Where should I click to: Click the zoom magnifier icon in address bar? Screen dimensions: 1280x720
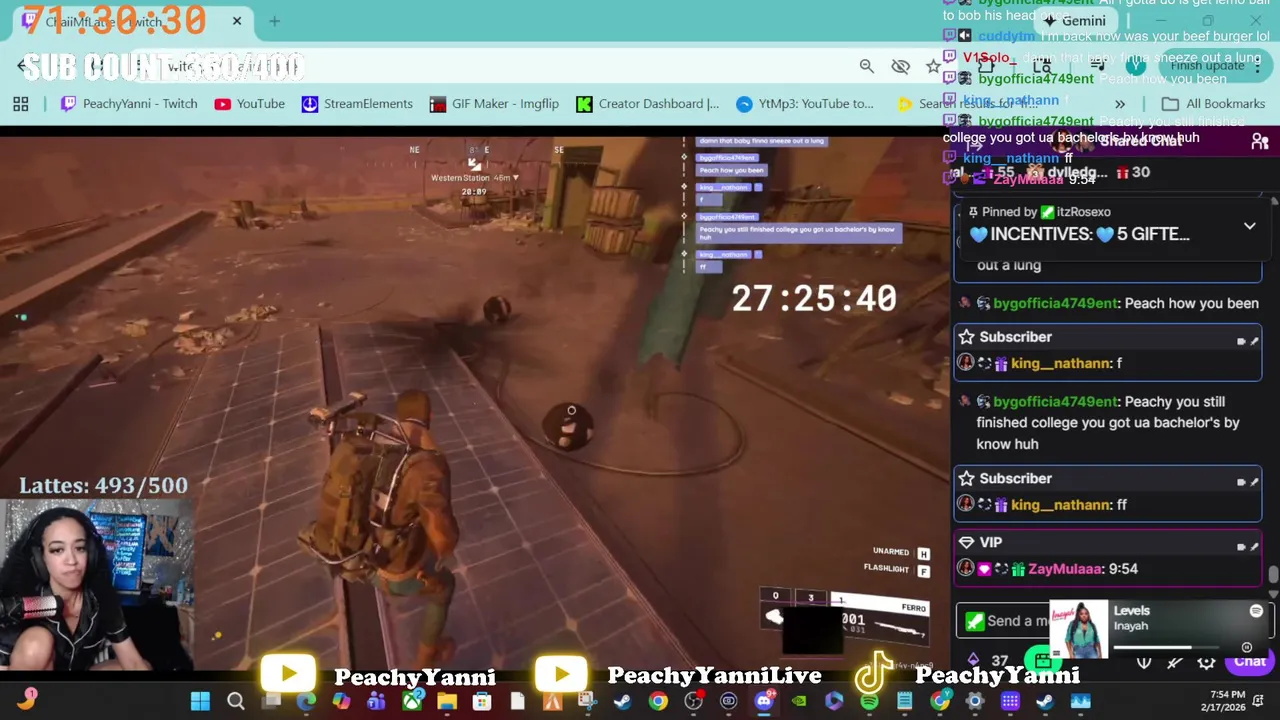pyautogui.click(x=867, y=66)
